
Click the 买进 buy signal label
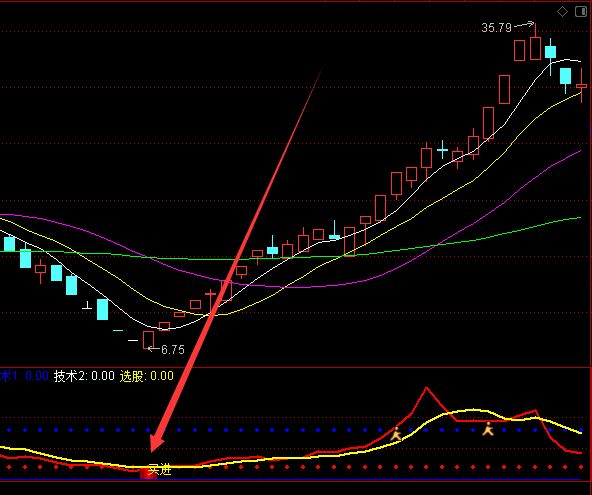point(160,469)
